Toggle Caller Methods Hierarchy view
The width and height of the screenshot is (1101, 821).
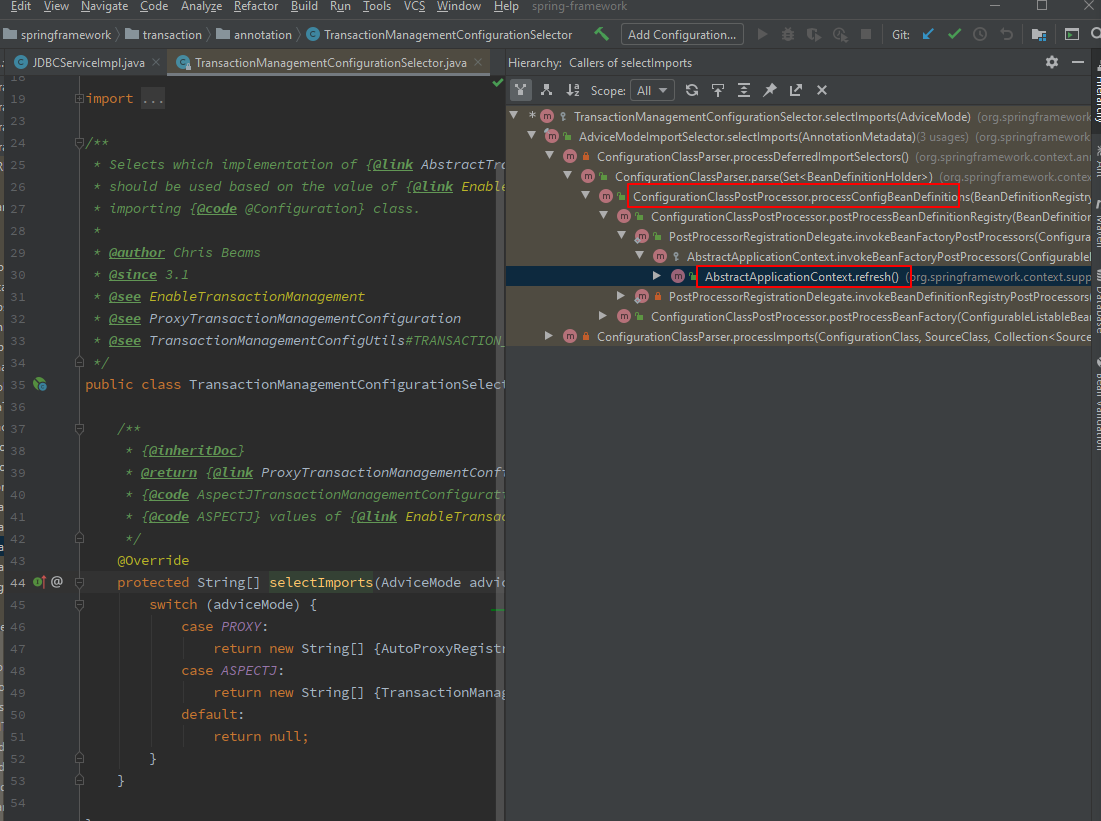(x=520, y=90)
